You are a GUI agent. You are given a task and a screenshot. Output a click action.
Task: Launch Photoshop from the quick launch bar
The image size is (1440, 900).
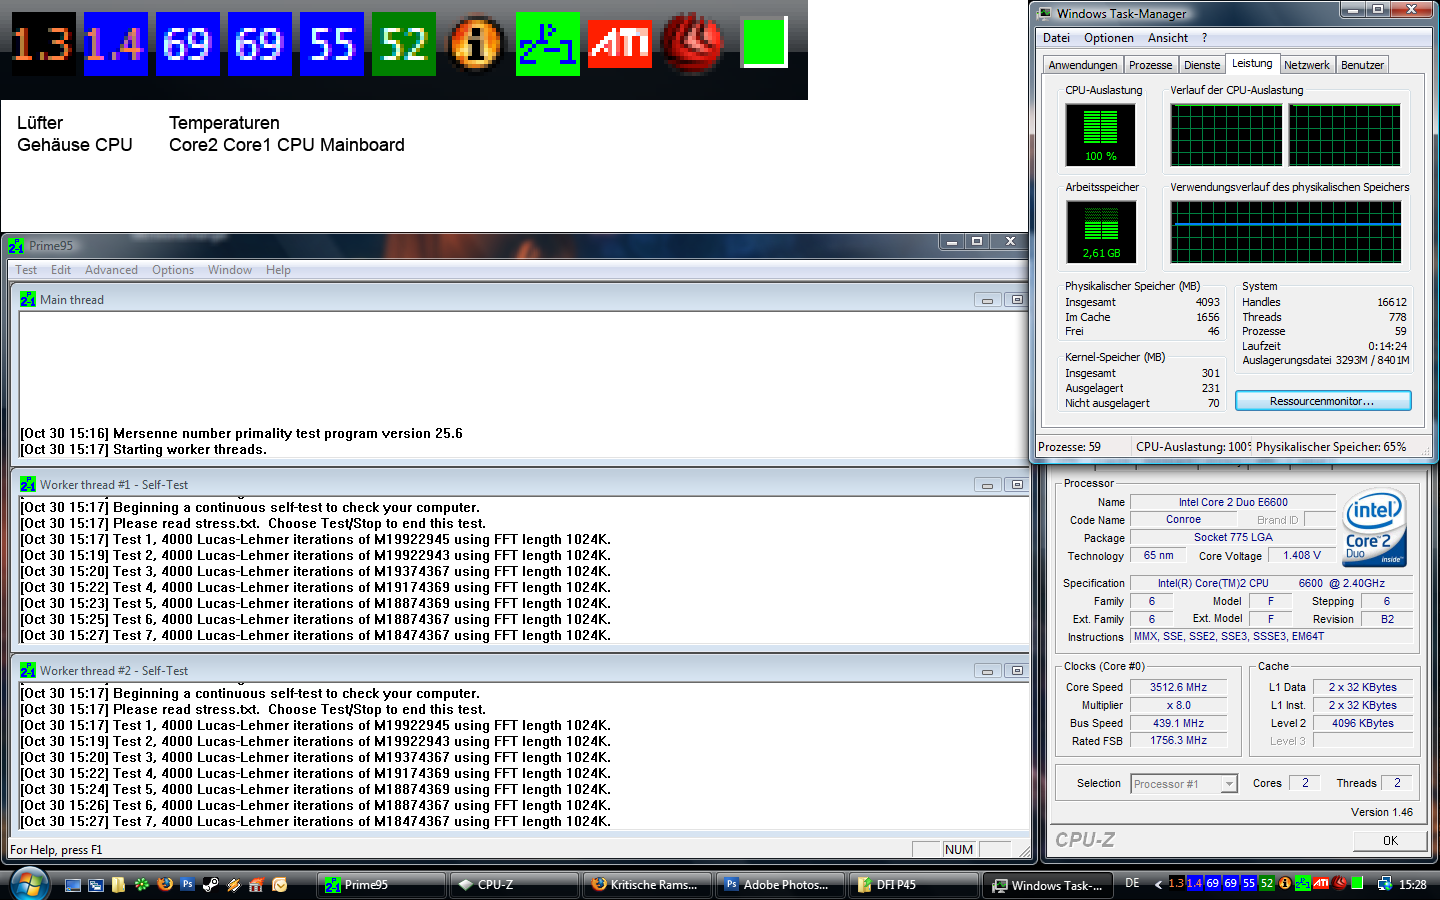tap(187, 884)
